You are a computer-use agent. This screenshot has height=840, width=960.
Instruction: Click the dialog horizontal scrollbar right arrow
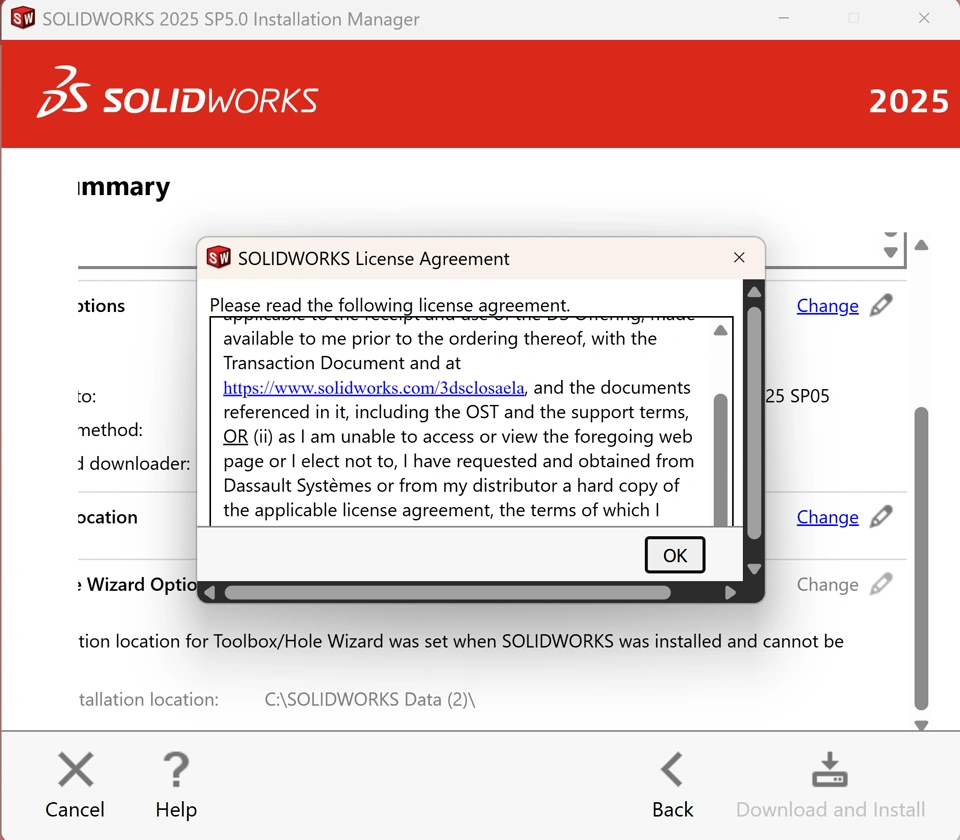coord(730,593)
